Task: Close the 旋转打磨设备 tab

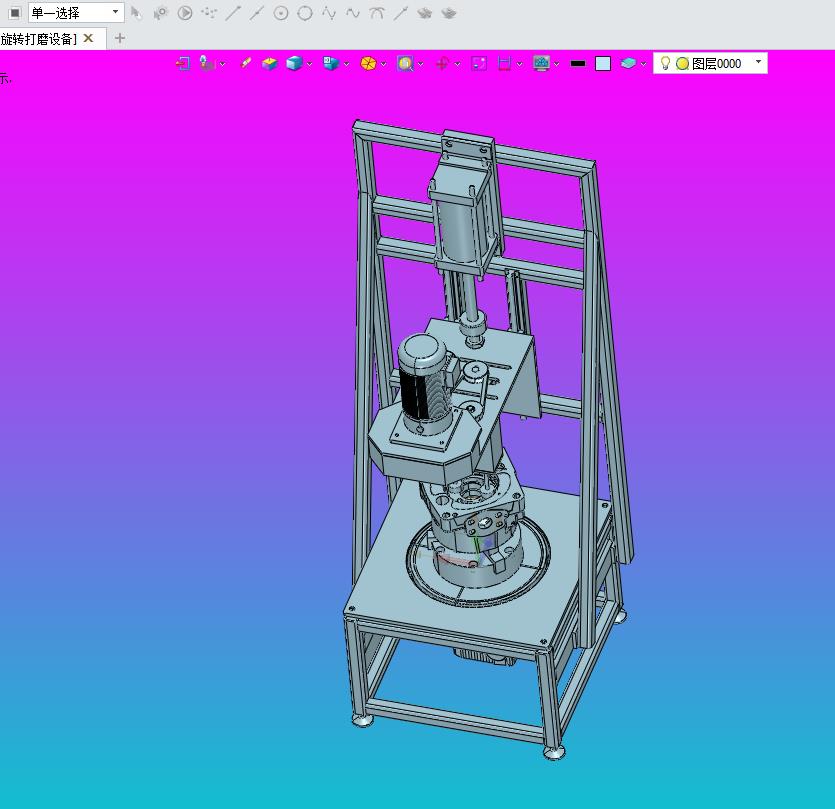Action: click(x=88, y=38)
